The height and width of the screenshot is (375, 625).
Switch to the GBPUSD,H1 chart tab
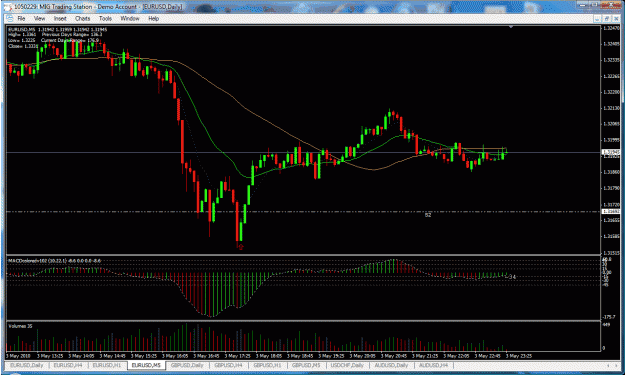267,365
